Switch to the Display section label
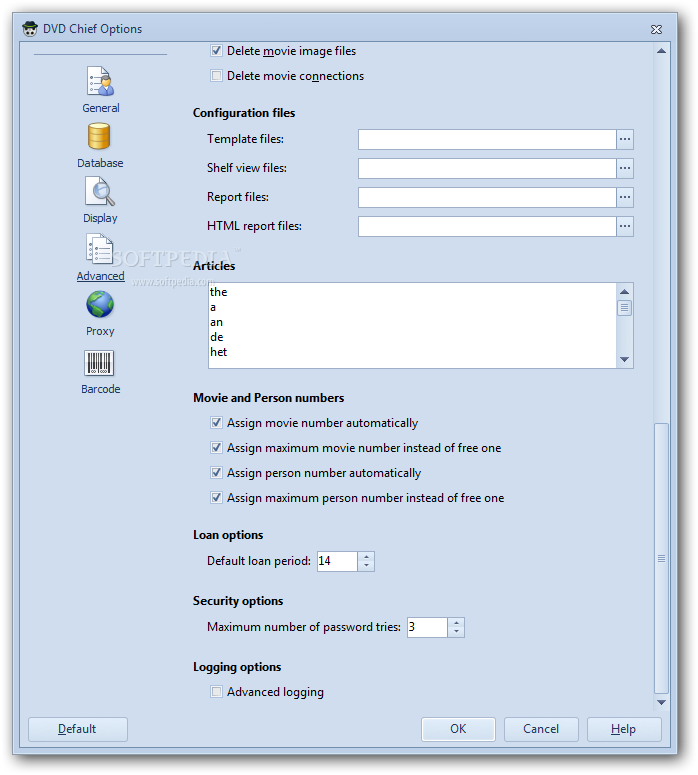The height and width of the screenshot is (775, 698). (100, 218)
